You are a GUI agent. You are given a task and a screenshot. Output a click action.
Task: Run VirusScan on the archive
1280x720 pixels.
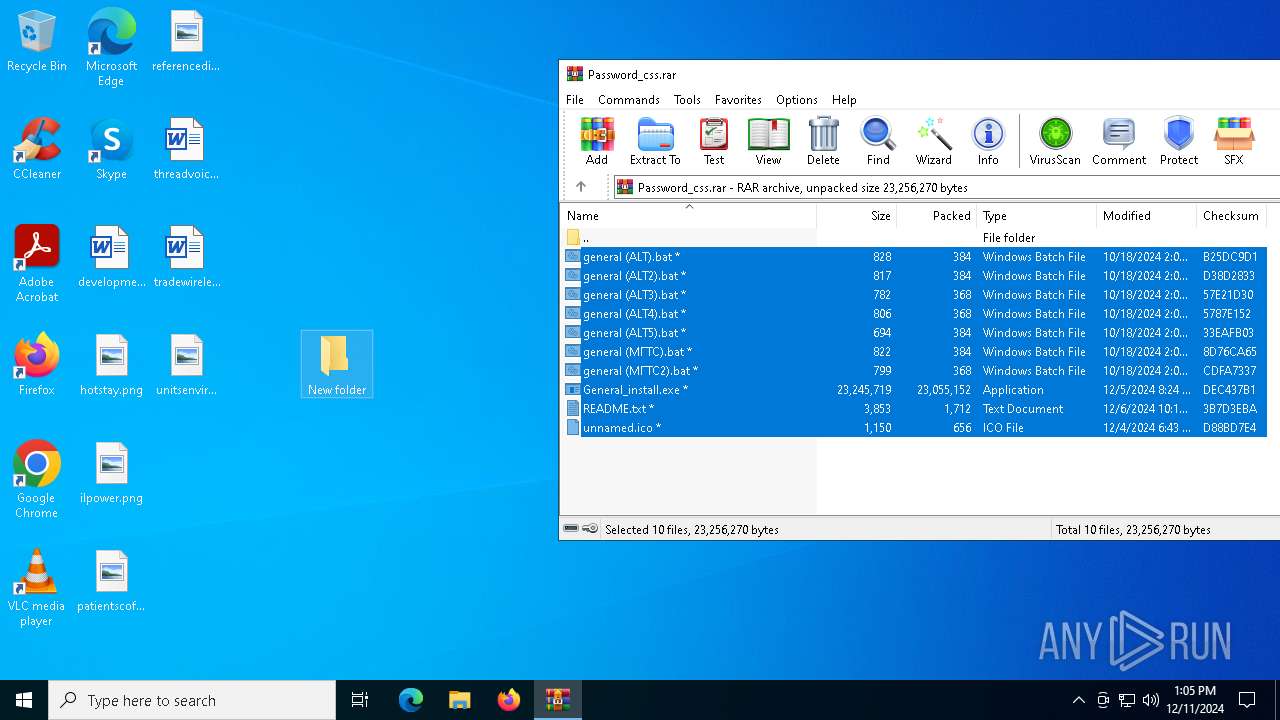[x=1055, y=141]
